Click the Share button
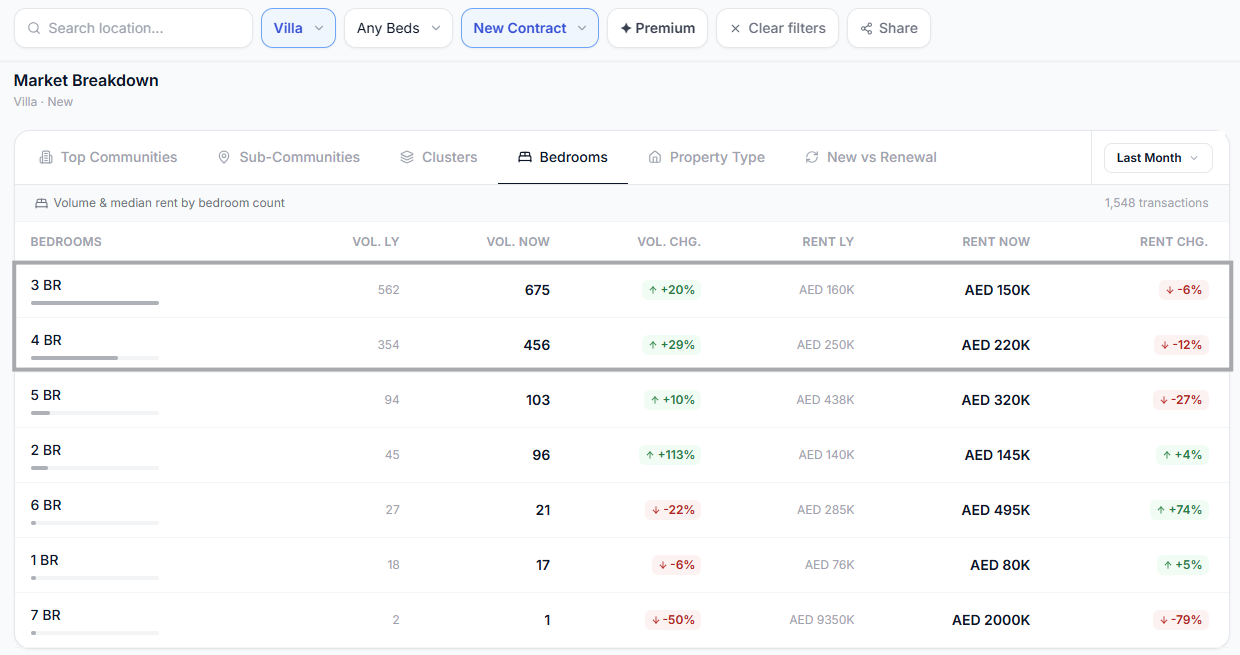Screen dimensions: 1240x655 click(888, 28)
